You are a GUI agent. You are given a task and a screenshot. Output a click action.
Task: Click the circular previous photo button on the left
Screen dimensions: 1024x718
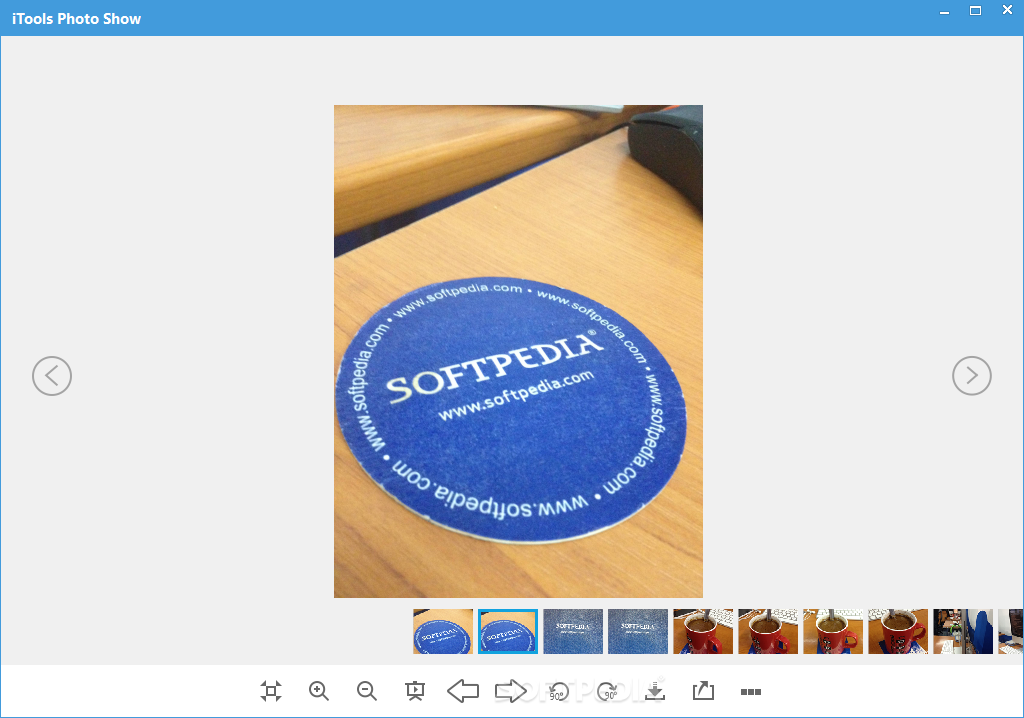pyautogui.click(x=52, y=376)
